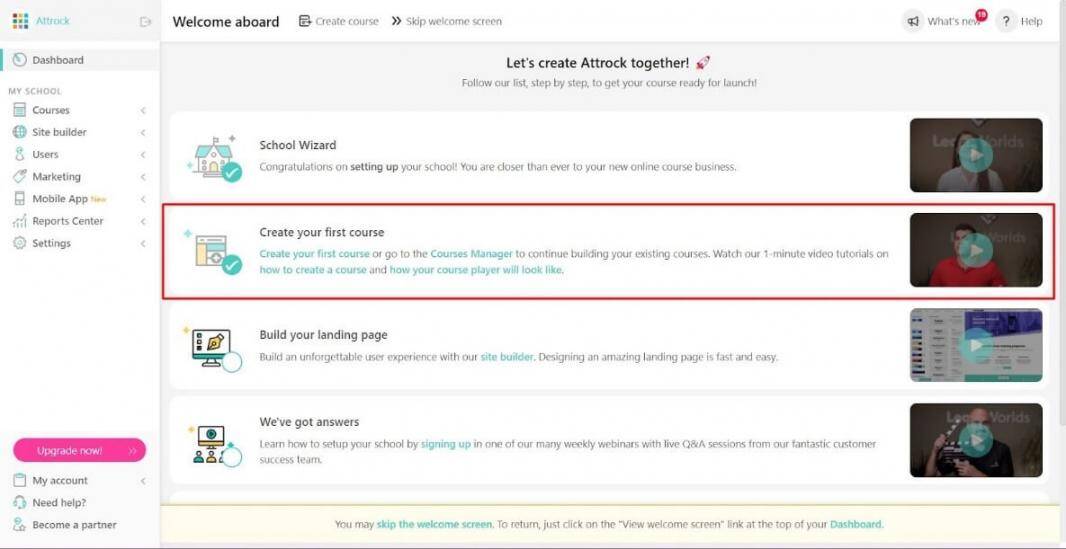Image resolution: width=1066 pixels, height=549 pixels.
Task: Expand the My account menu chevron
Action: [x=143, y=481]
